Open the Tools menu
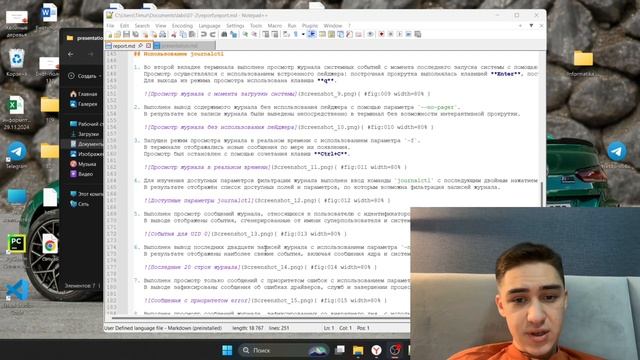 tap(256, 26)
